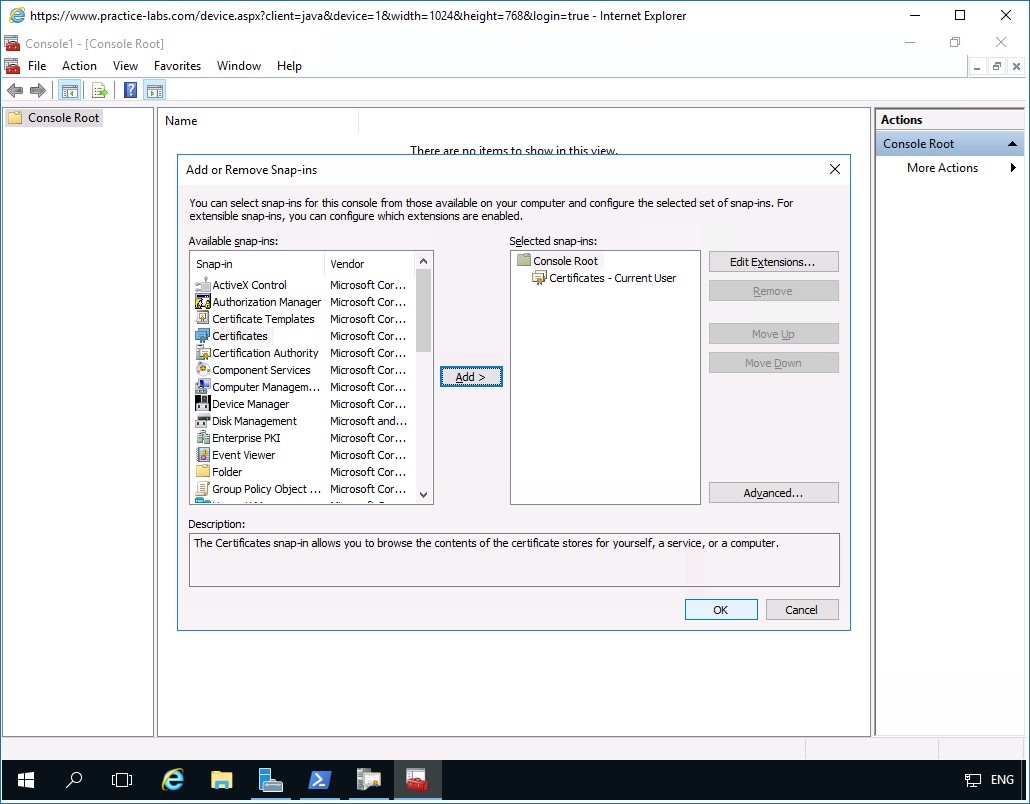Toggle the console tree pane visibility
This screenshot has height=804, width=1030.
[69, 89]
